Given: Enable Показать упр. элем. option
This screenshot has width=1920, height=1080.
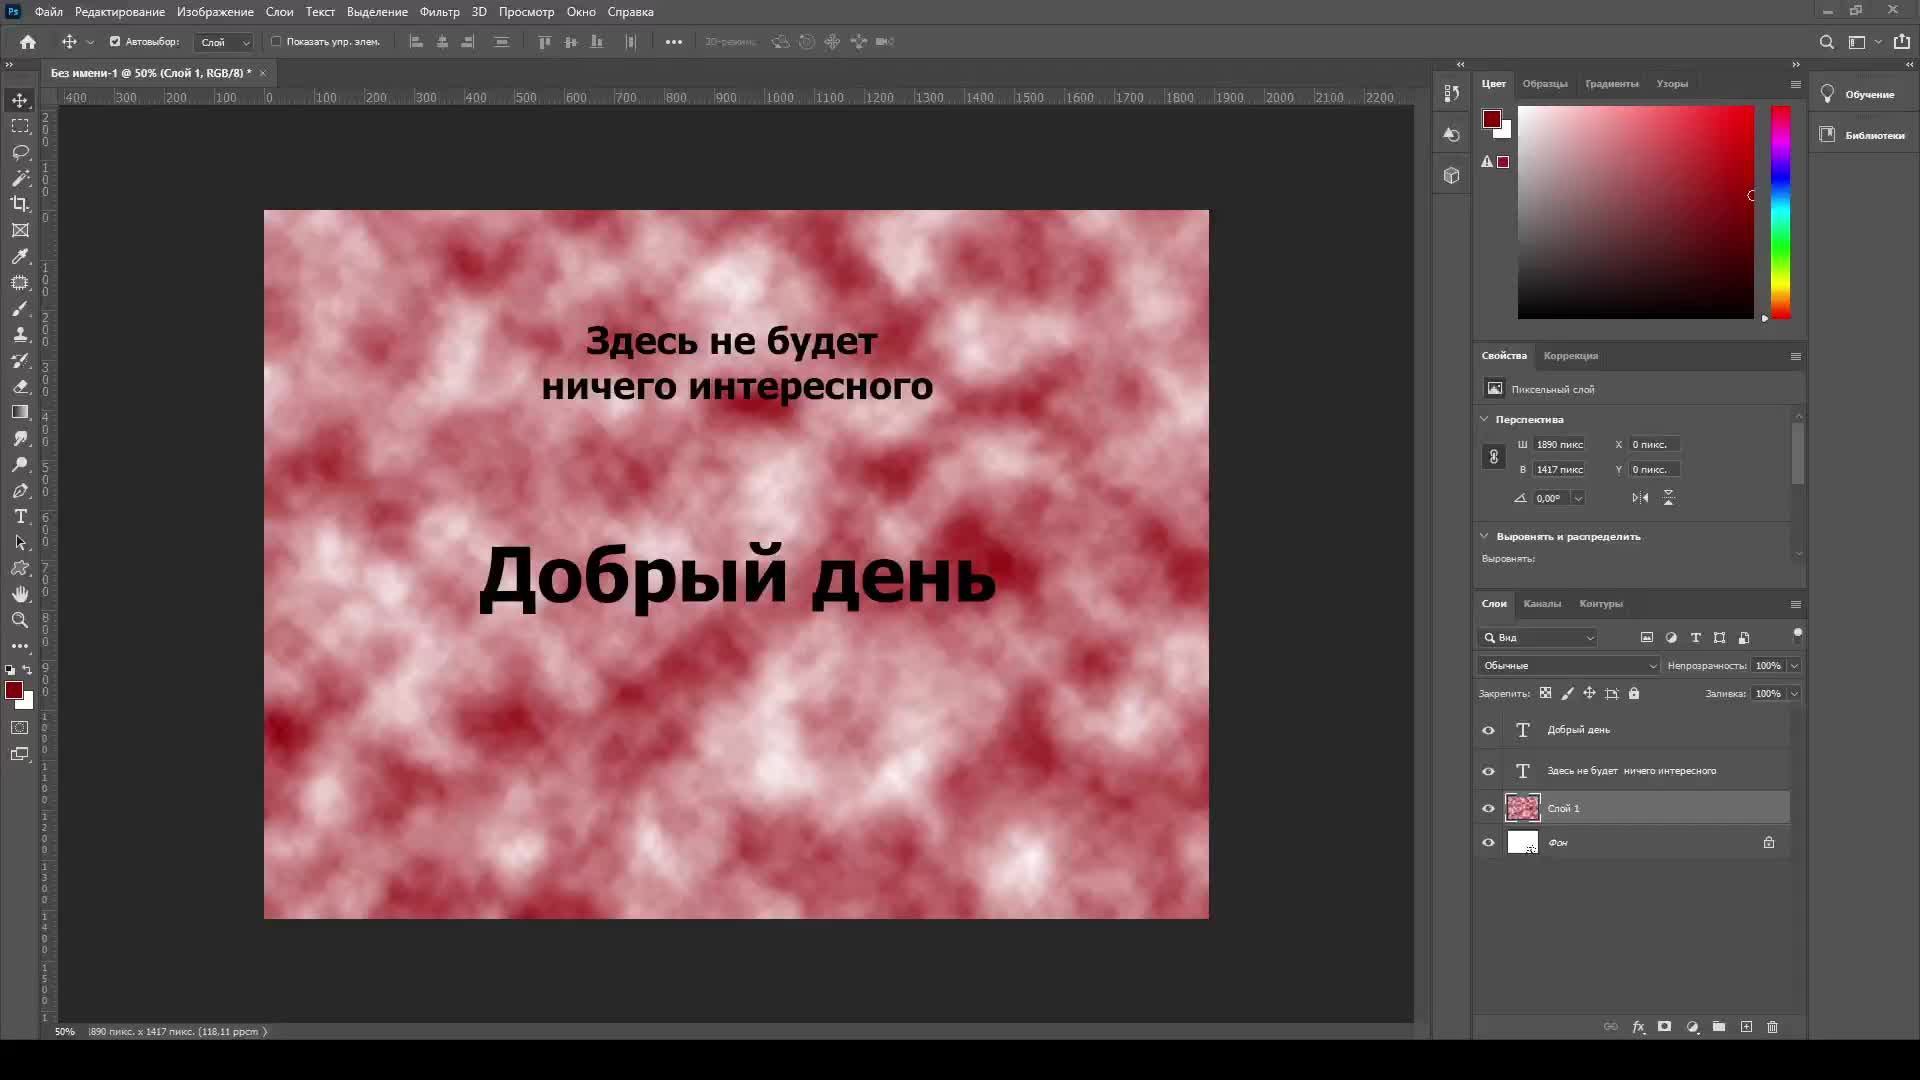Looking at the screenshot, I should coord(275,42).
